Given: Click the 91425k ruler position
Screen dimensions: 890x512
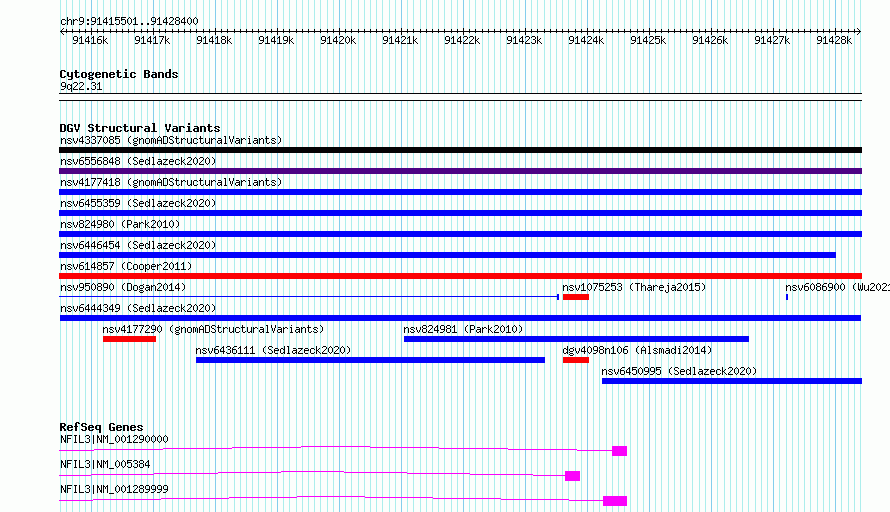Looking at the screenshot, I should pyautogui.click(x=648, y=40).
